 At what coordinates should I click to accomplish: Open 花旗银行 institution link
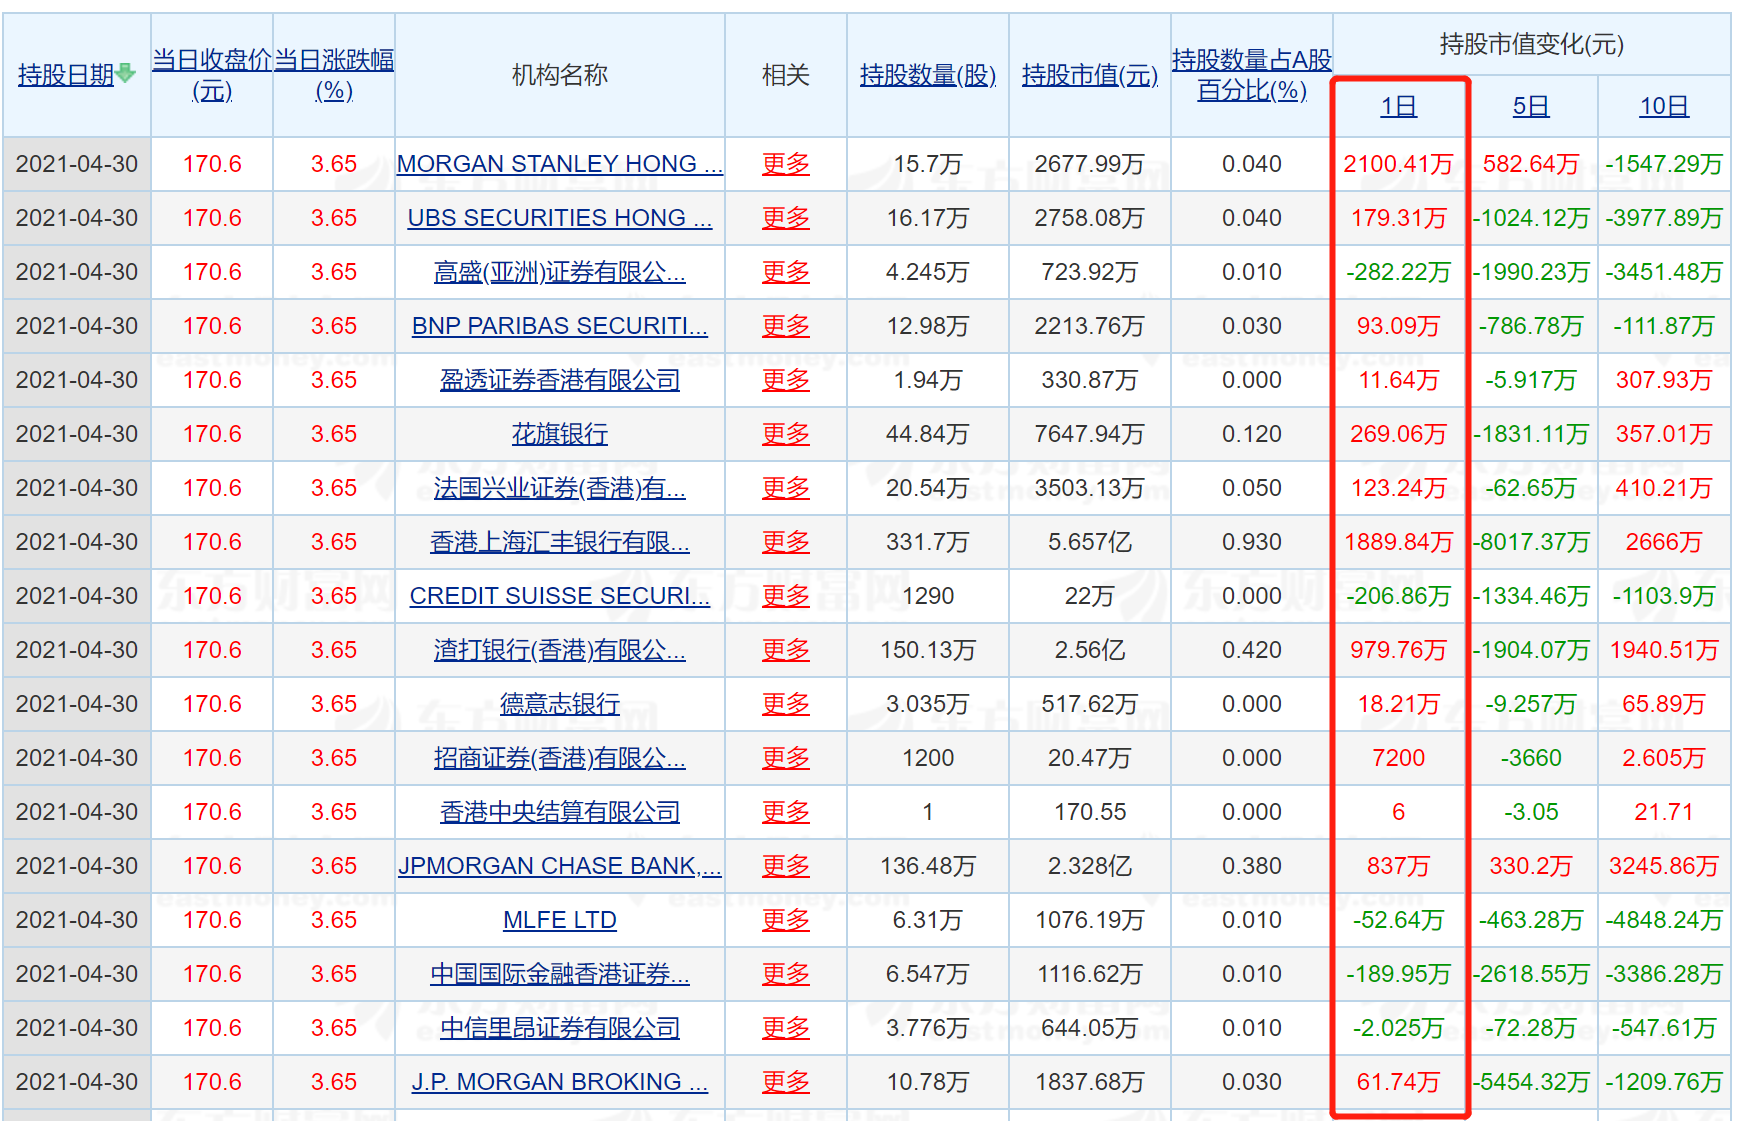560,434
